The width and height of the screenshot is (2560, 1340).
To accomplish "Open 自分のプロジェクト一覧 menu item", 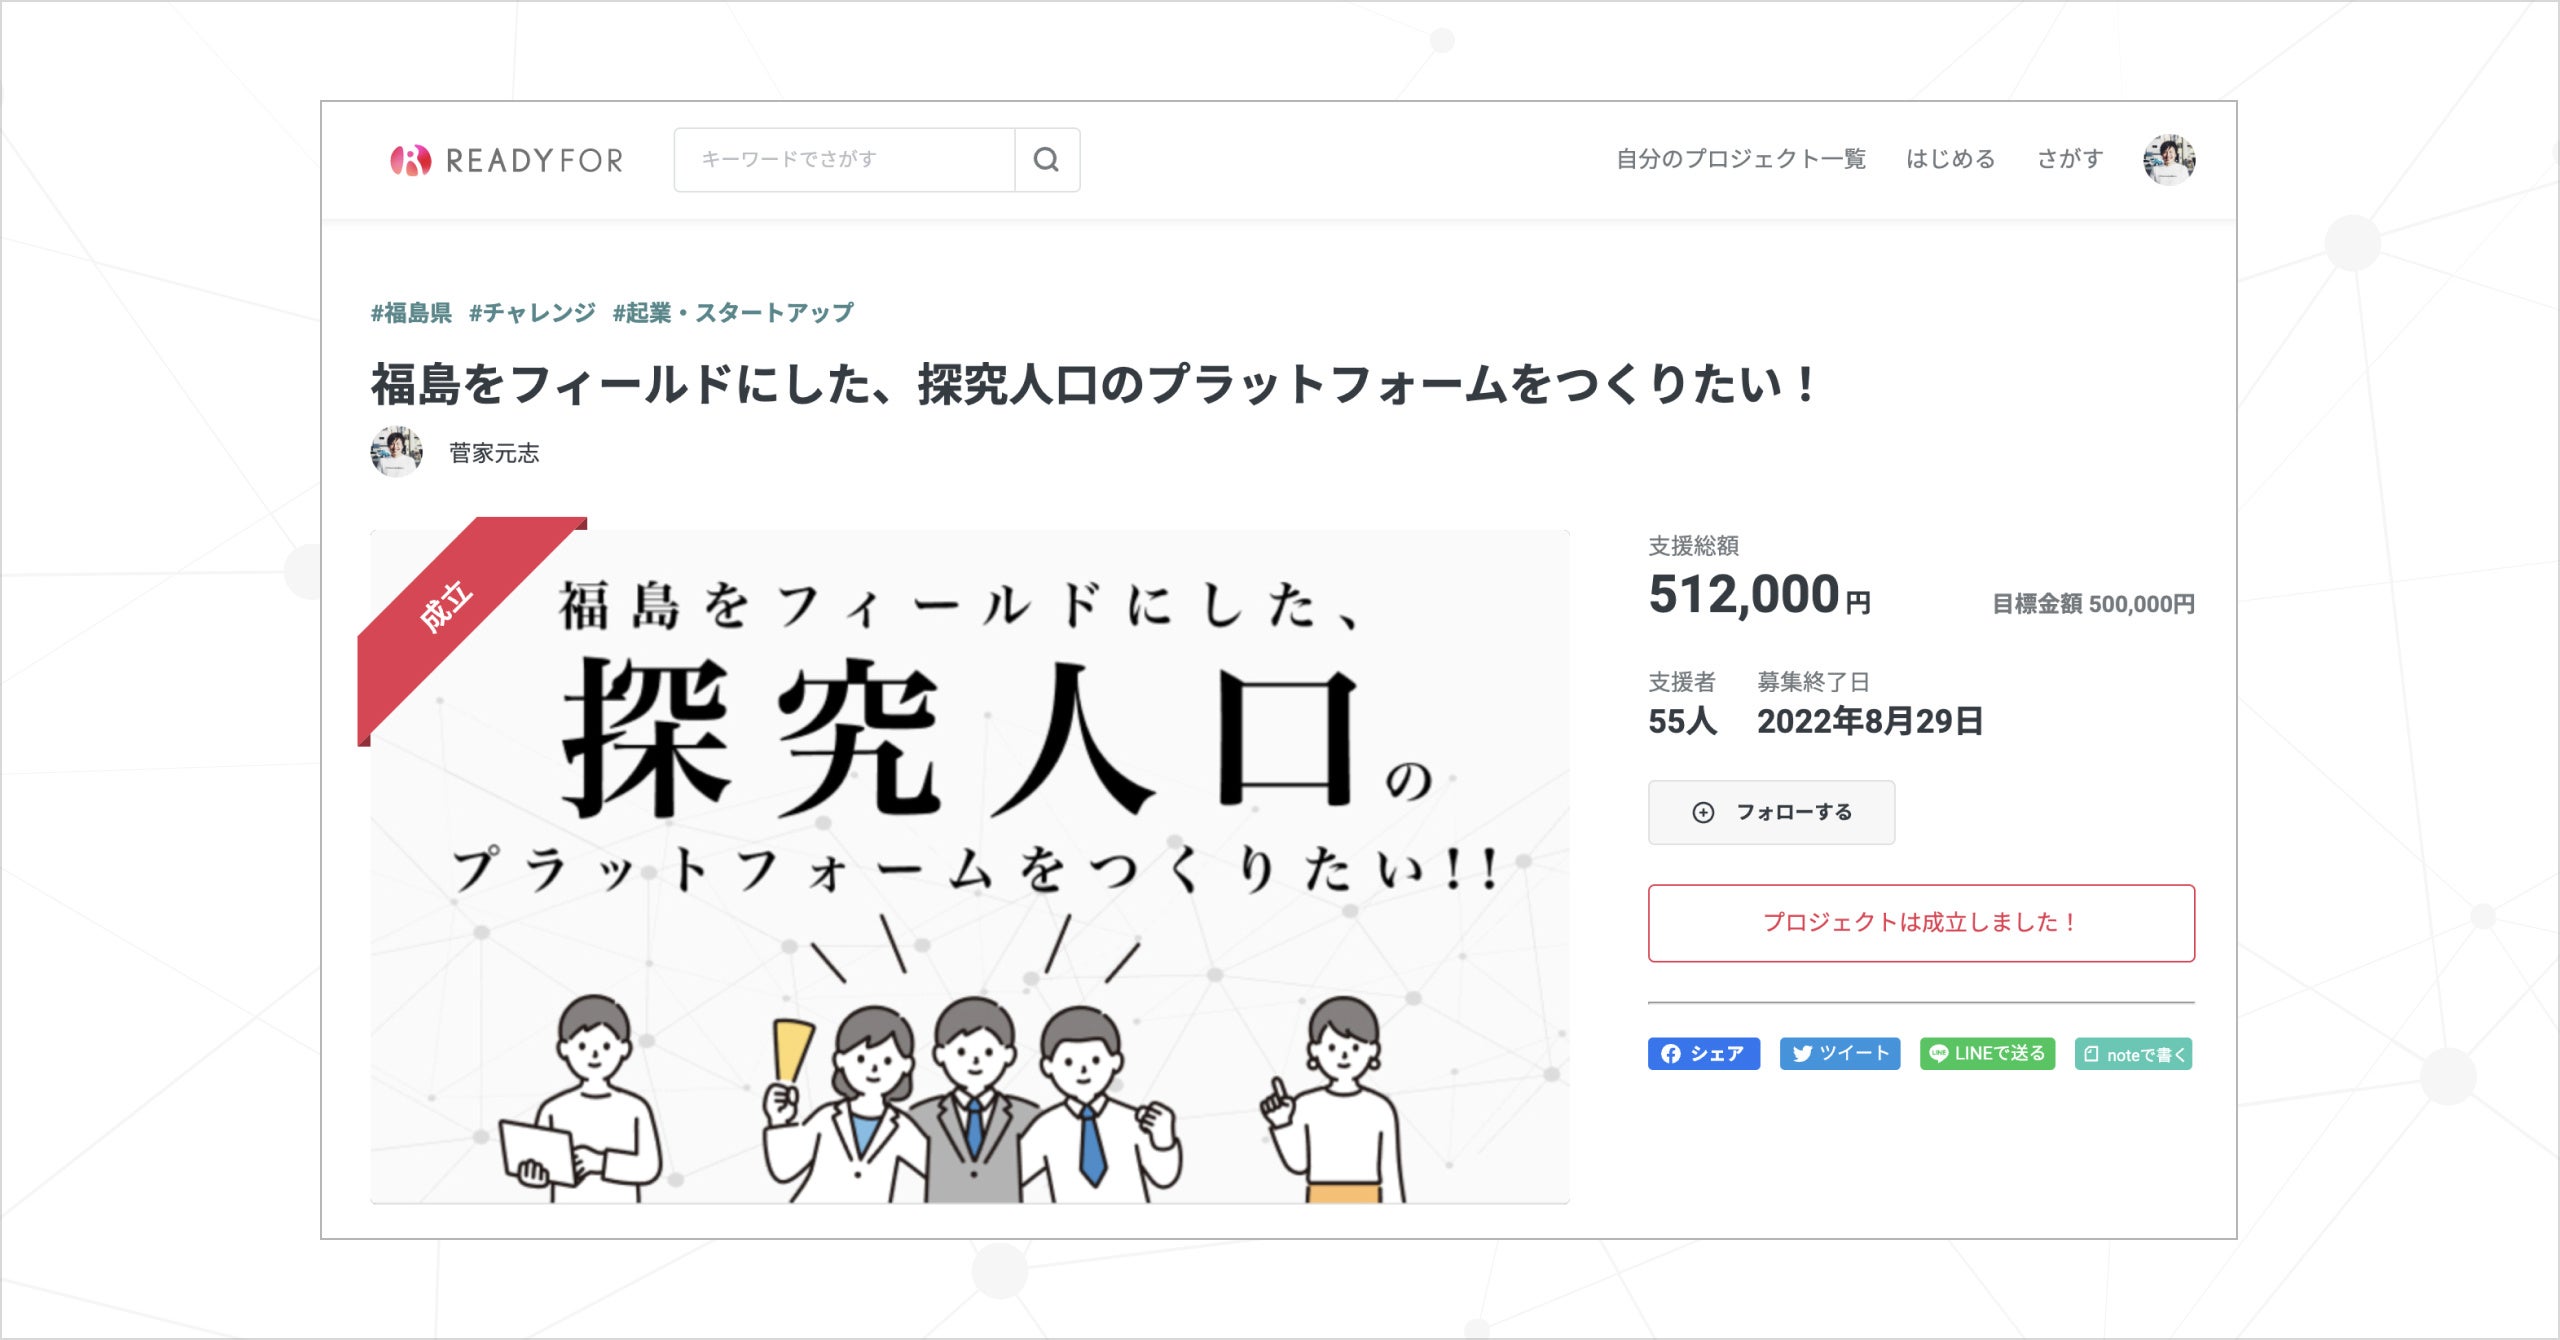I will coord(1740,159).
